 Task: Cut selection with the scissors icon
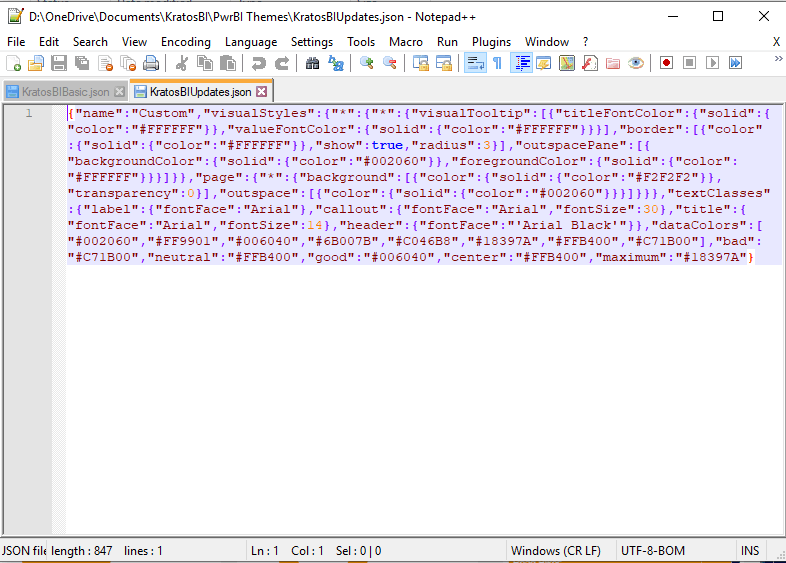point(181,63)
